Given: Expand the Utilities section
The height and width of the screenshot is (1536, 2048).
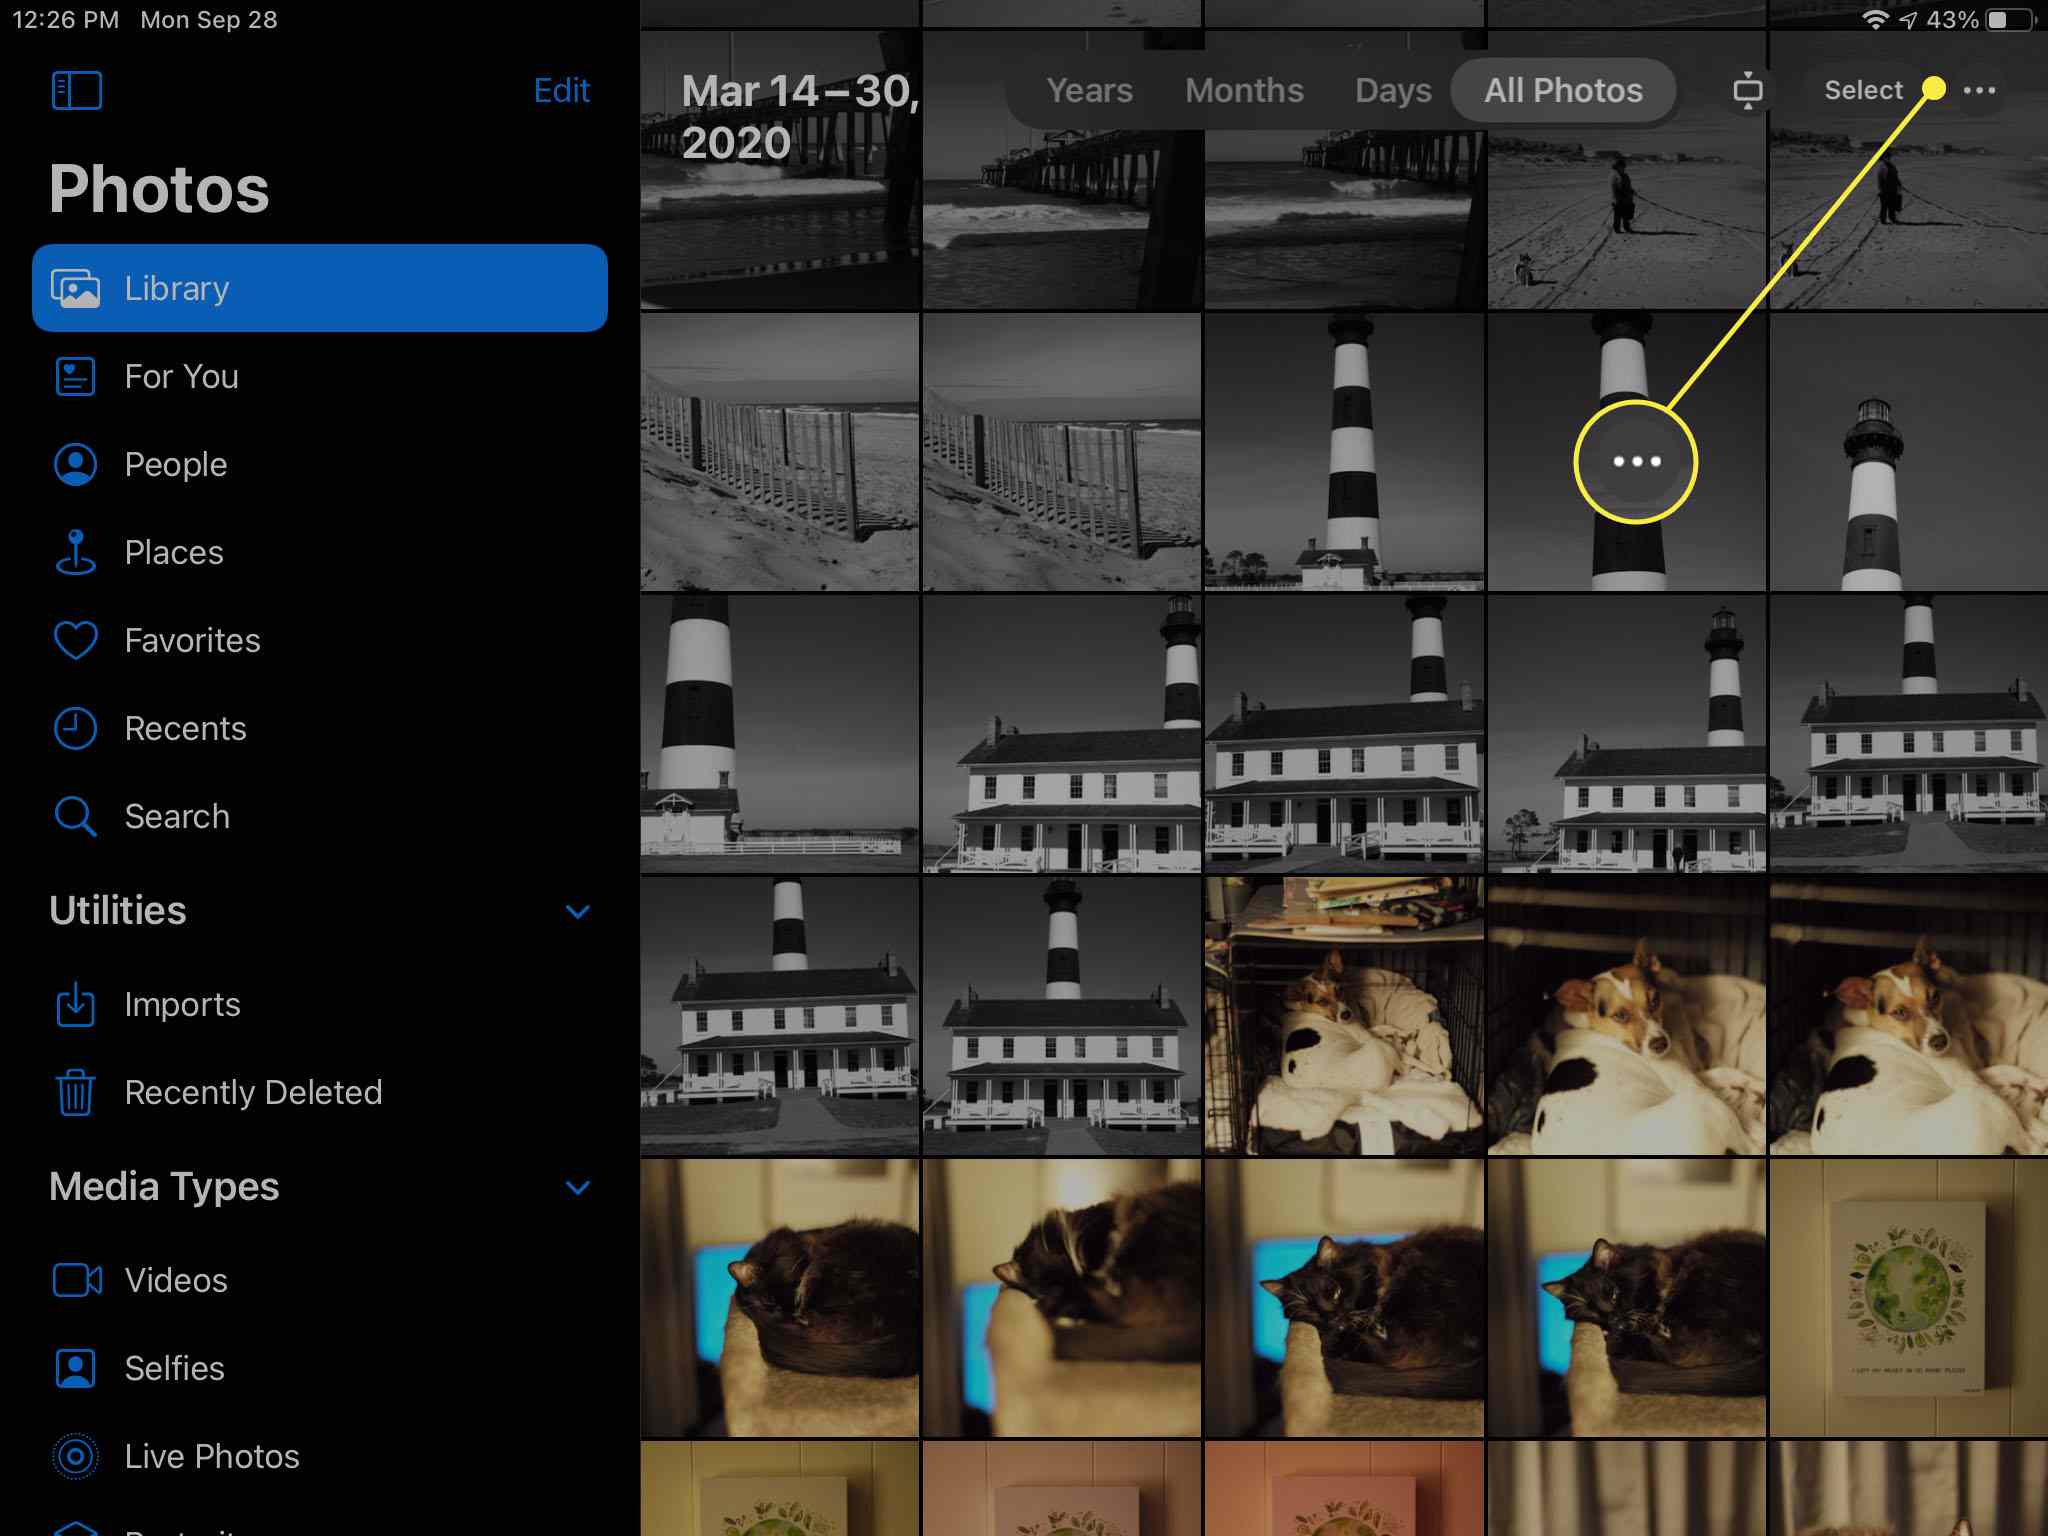Looking at the screenshot, I should pyautogui.click(x=579, y=912).
